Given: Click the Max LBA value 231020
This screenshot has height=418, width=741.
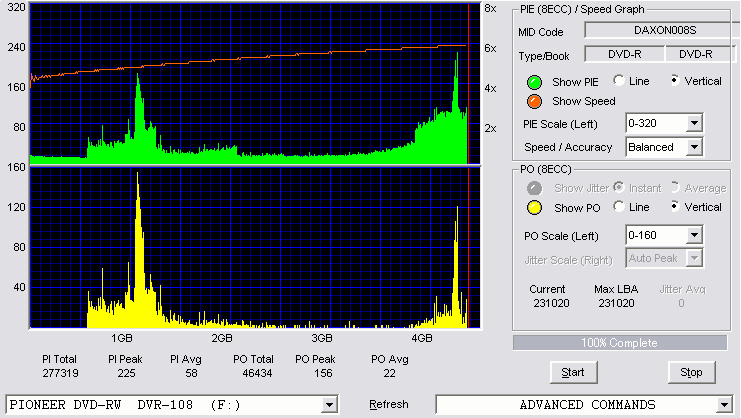Looking at the screenshot, I should 616,303.
